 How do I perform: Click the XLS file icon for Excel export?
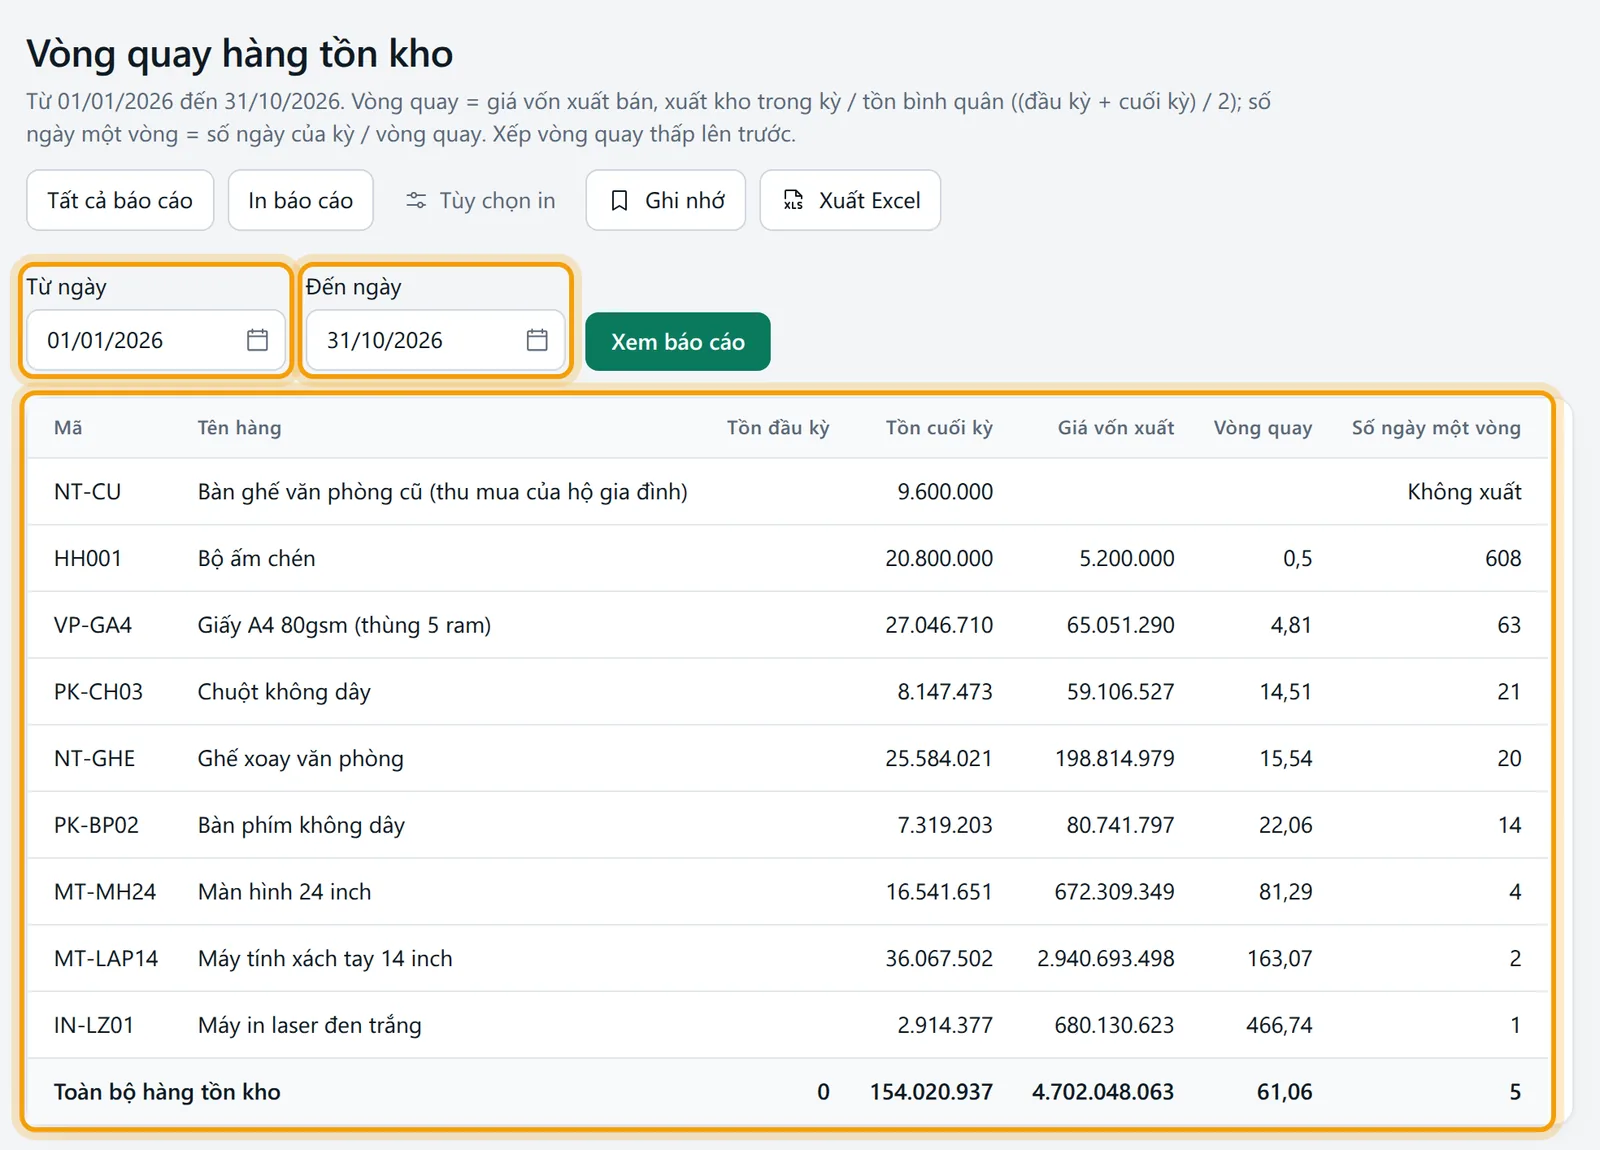[793, 201]
